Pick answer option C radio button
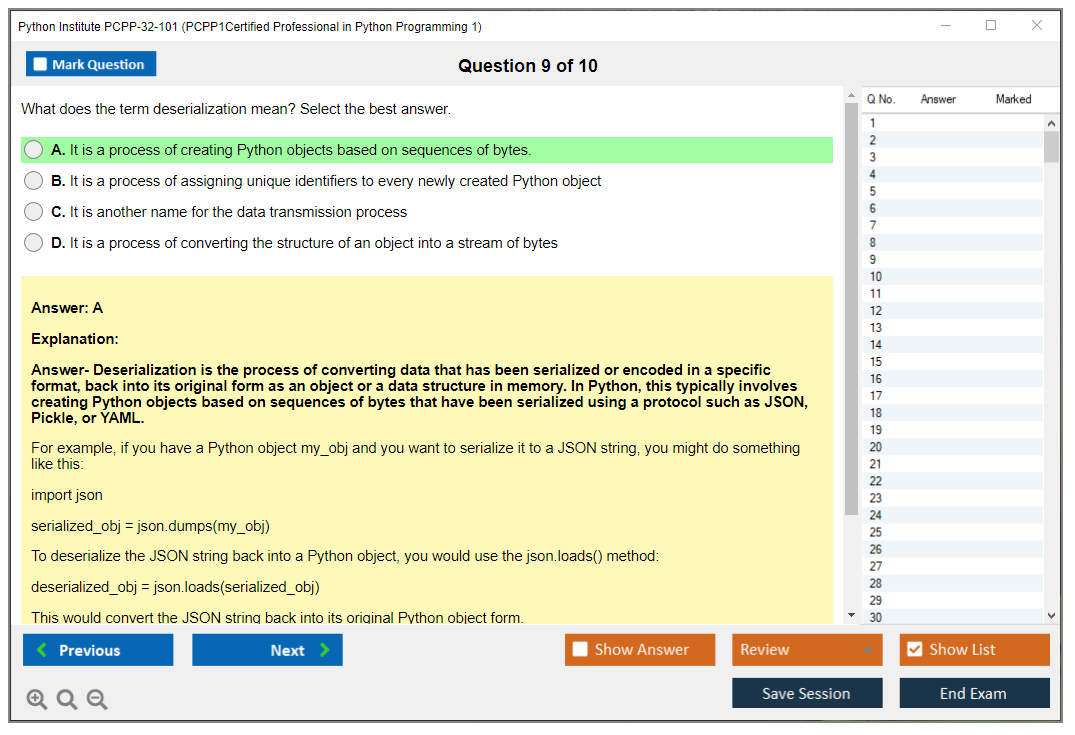This screenshot has height=735, width=1075. [x=34, y=212]
